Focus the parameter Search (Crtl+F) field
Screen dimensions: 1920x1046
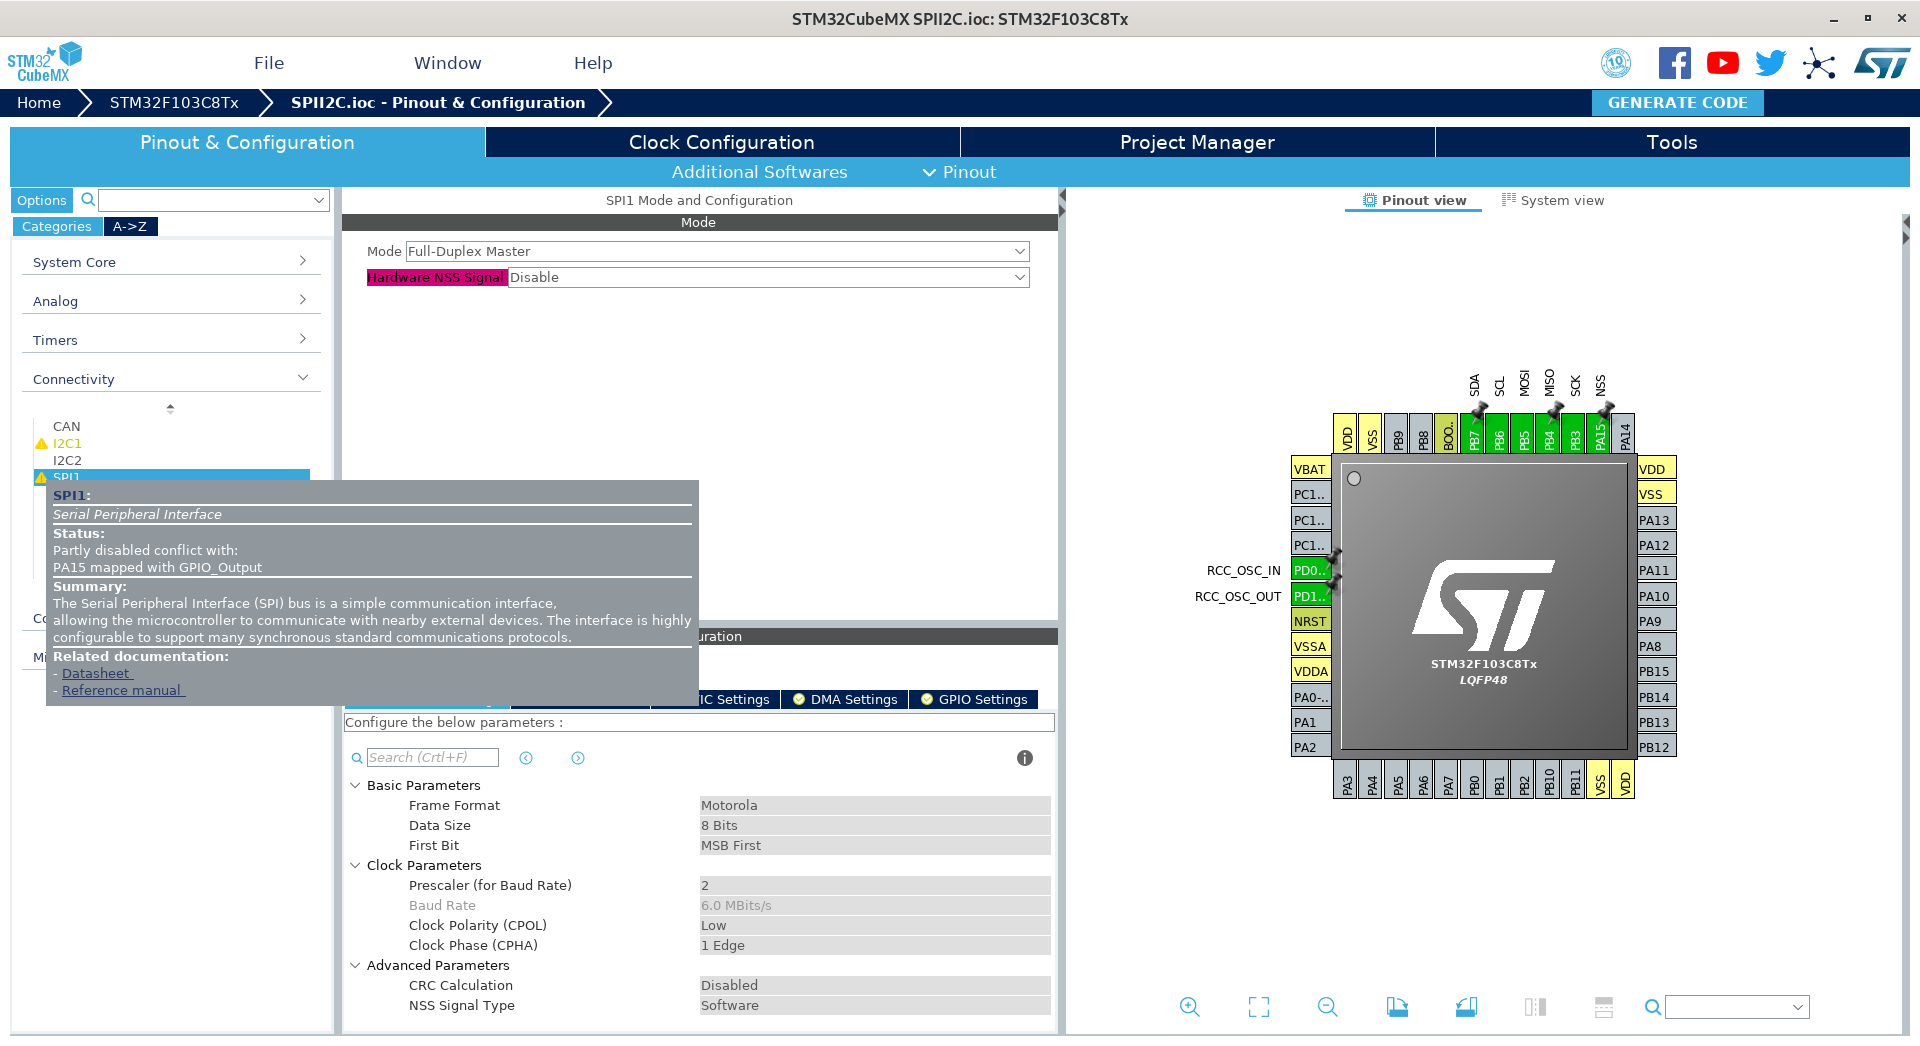(432, 757)
